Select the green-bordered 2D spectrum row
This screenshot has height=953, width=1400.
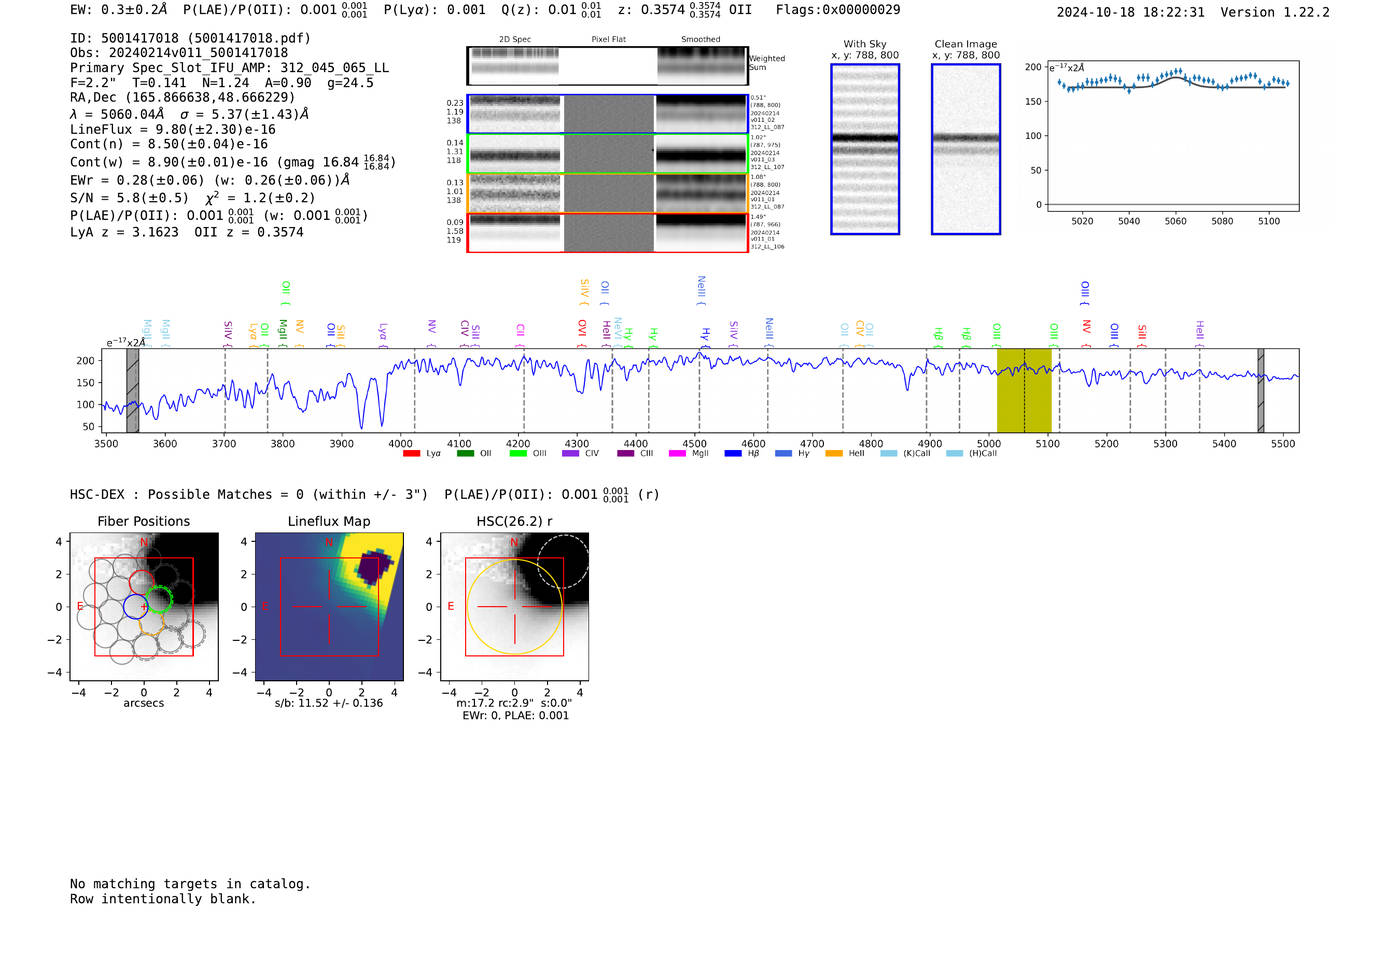(608, 154)
